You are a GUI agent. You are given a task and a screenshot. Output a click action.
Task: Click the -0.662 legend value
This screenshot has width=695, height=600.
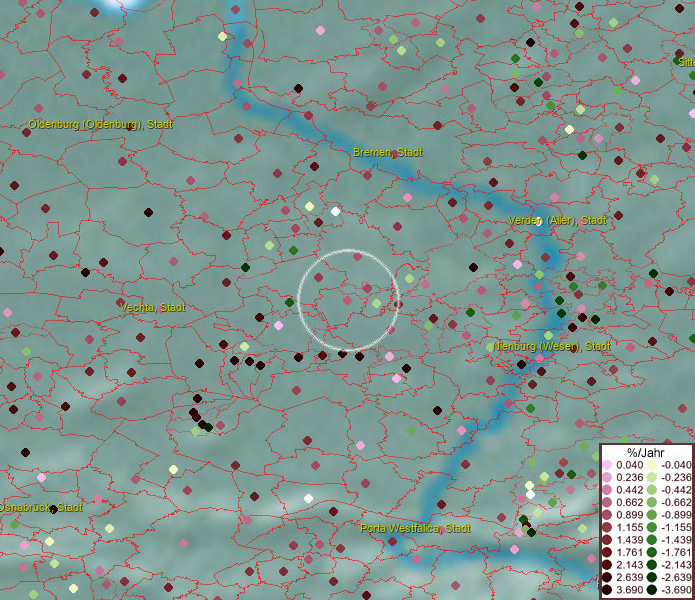tap(676, 503)
